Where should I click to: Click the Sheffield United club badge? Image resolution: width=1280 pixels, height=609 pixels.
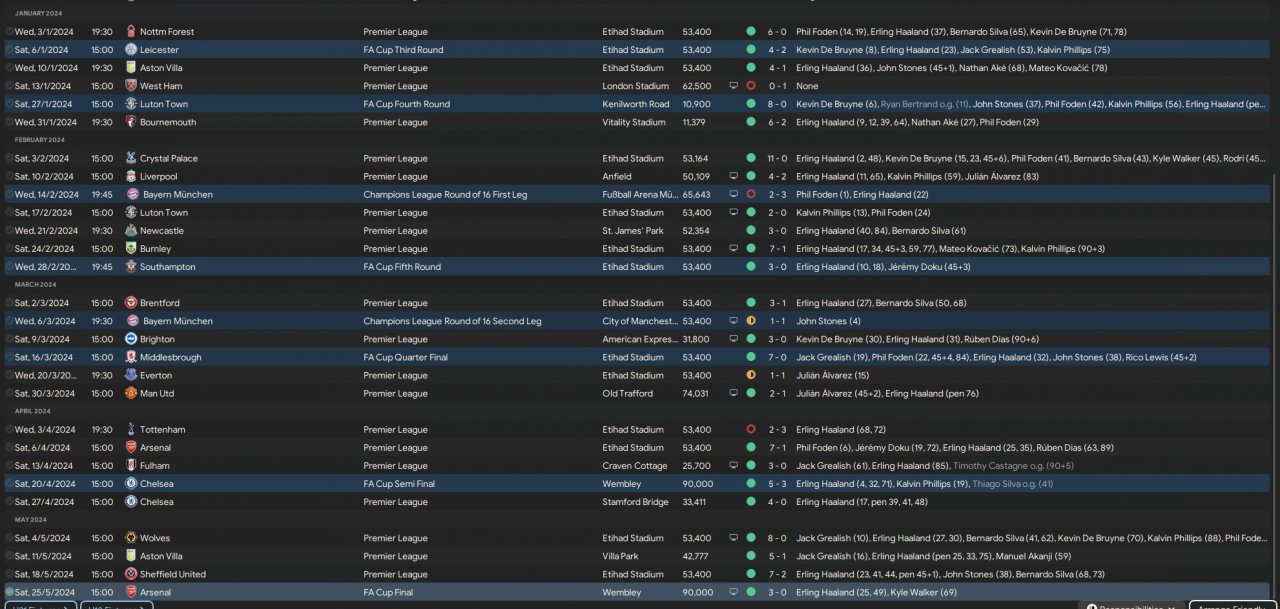131,574
